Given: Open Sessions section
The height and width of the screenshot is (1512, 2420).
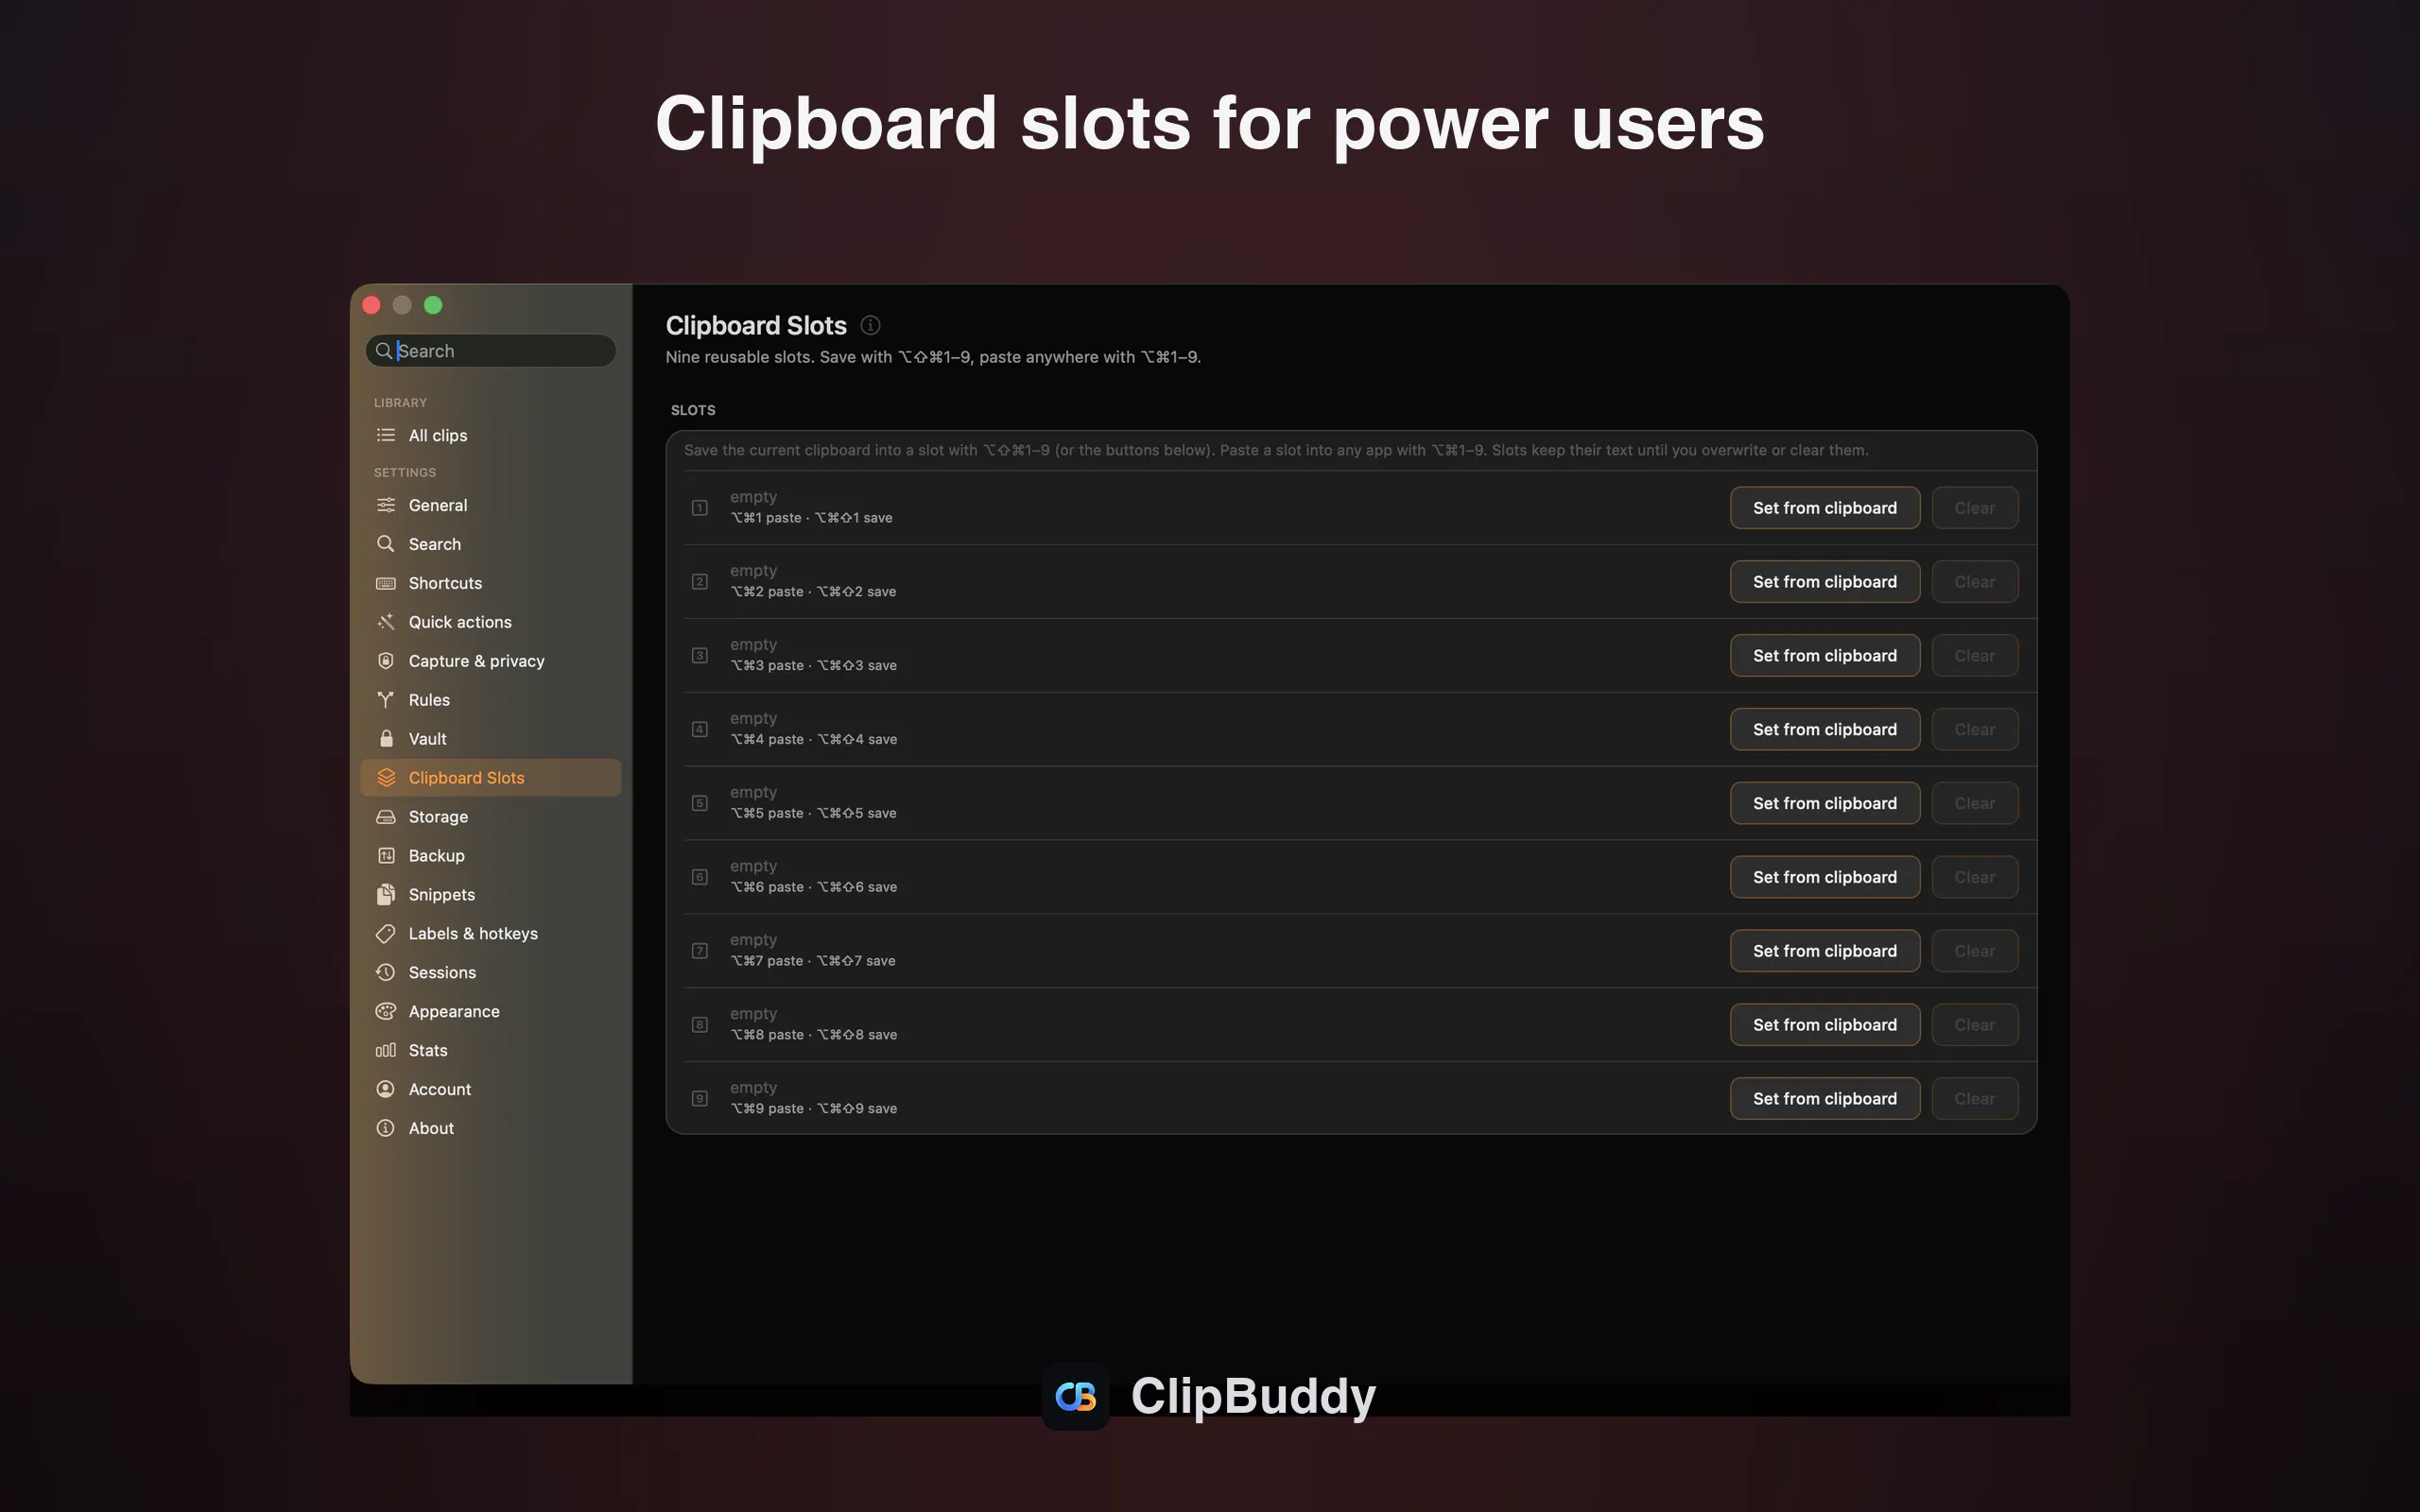Looking at the screenshot, I should (490, 972).
